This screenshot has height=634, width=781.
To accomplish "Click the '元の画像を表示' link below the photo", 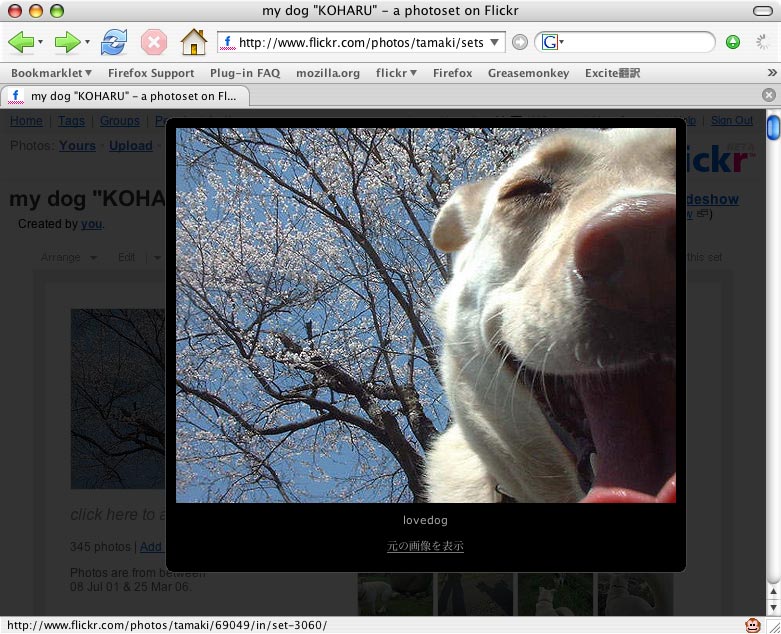I will click(426, 546).
